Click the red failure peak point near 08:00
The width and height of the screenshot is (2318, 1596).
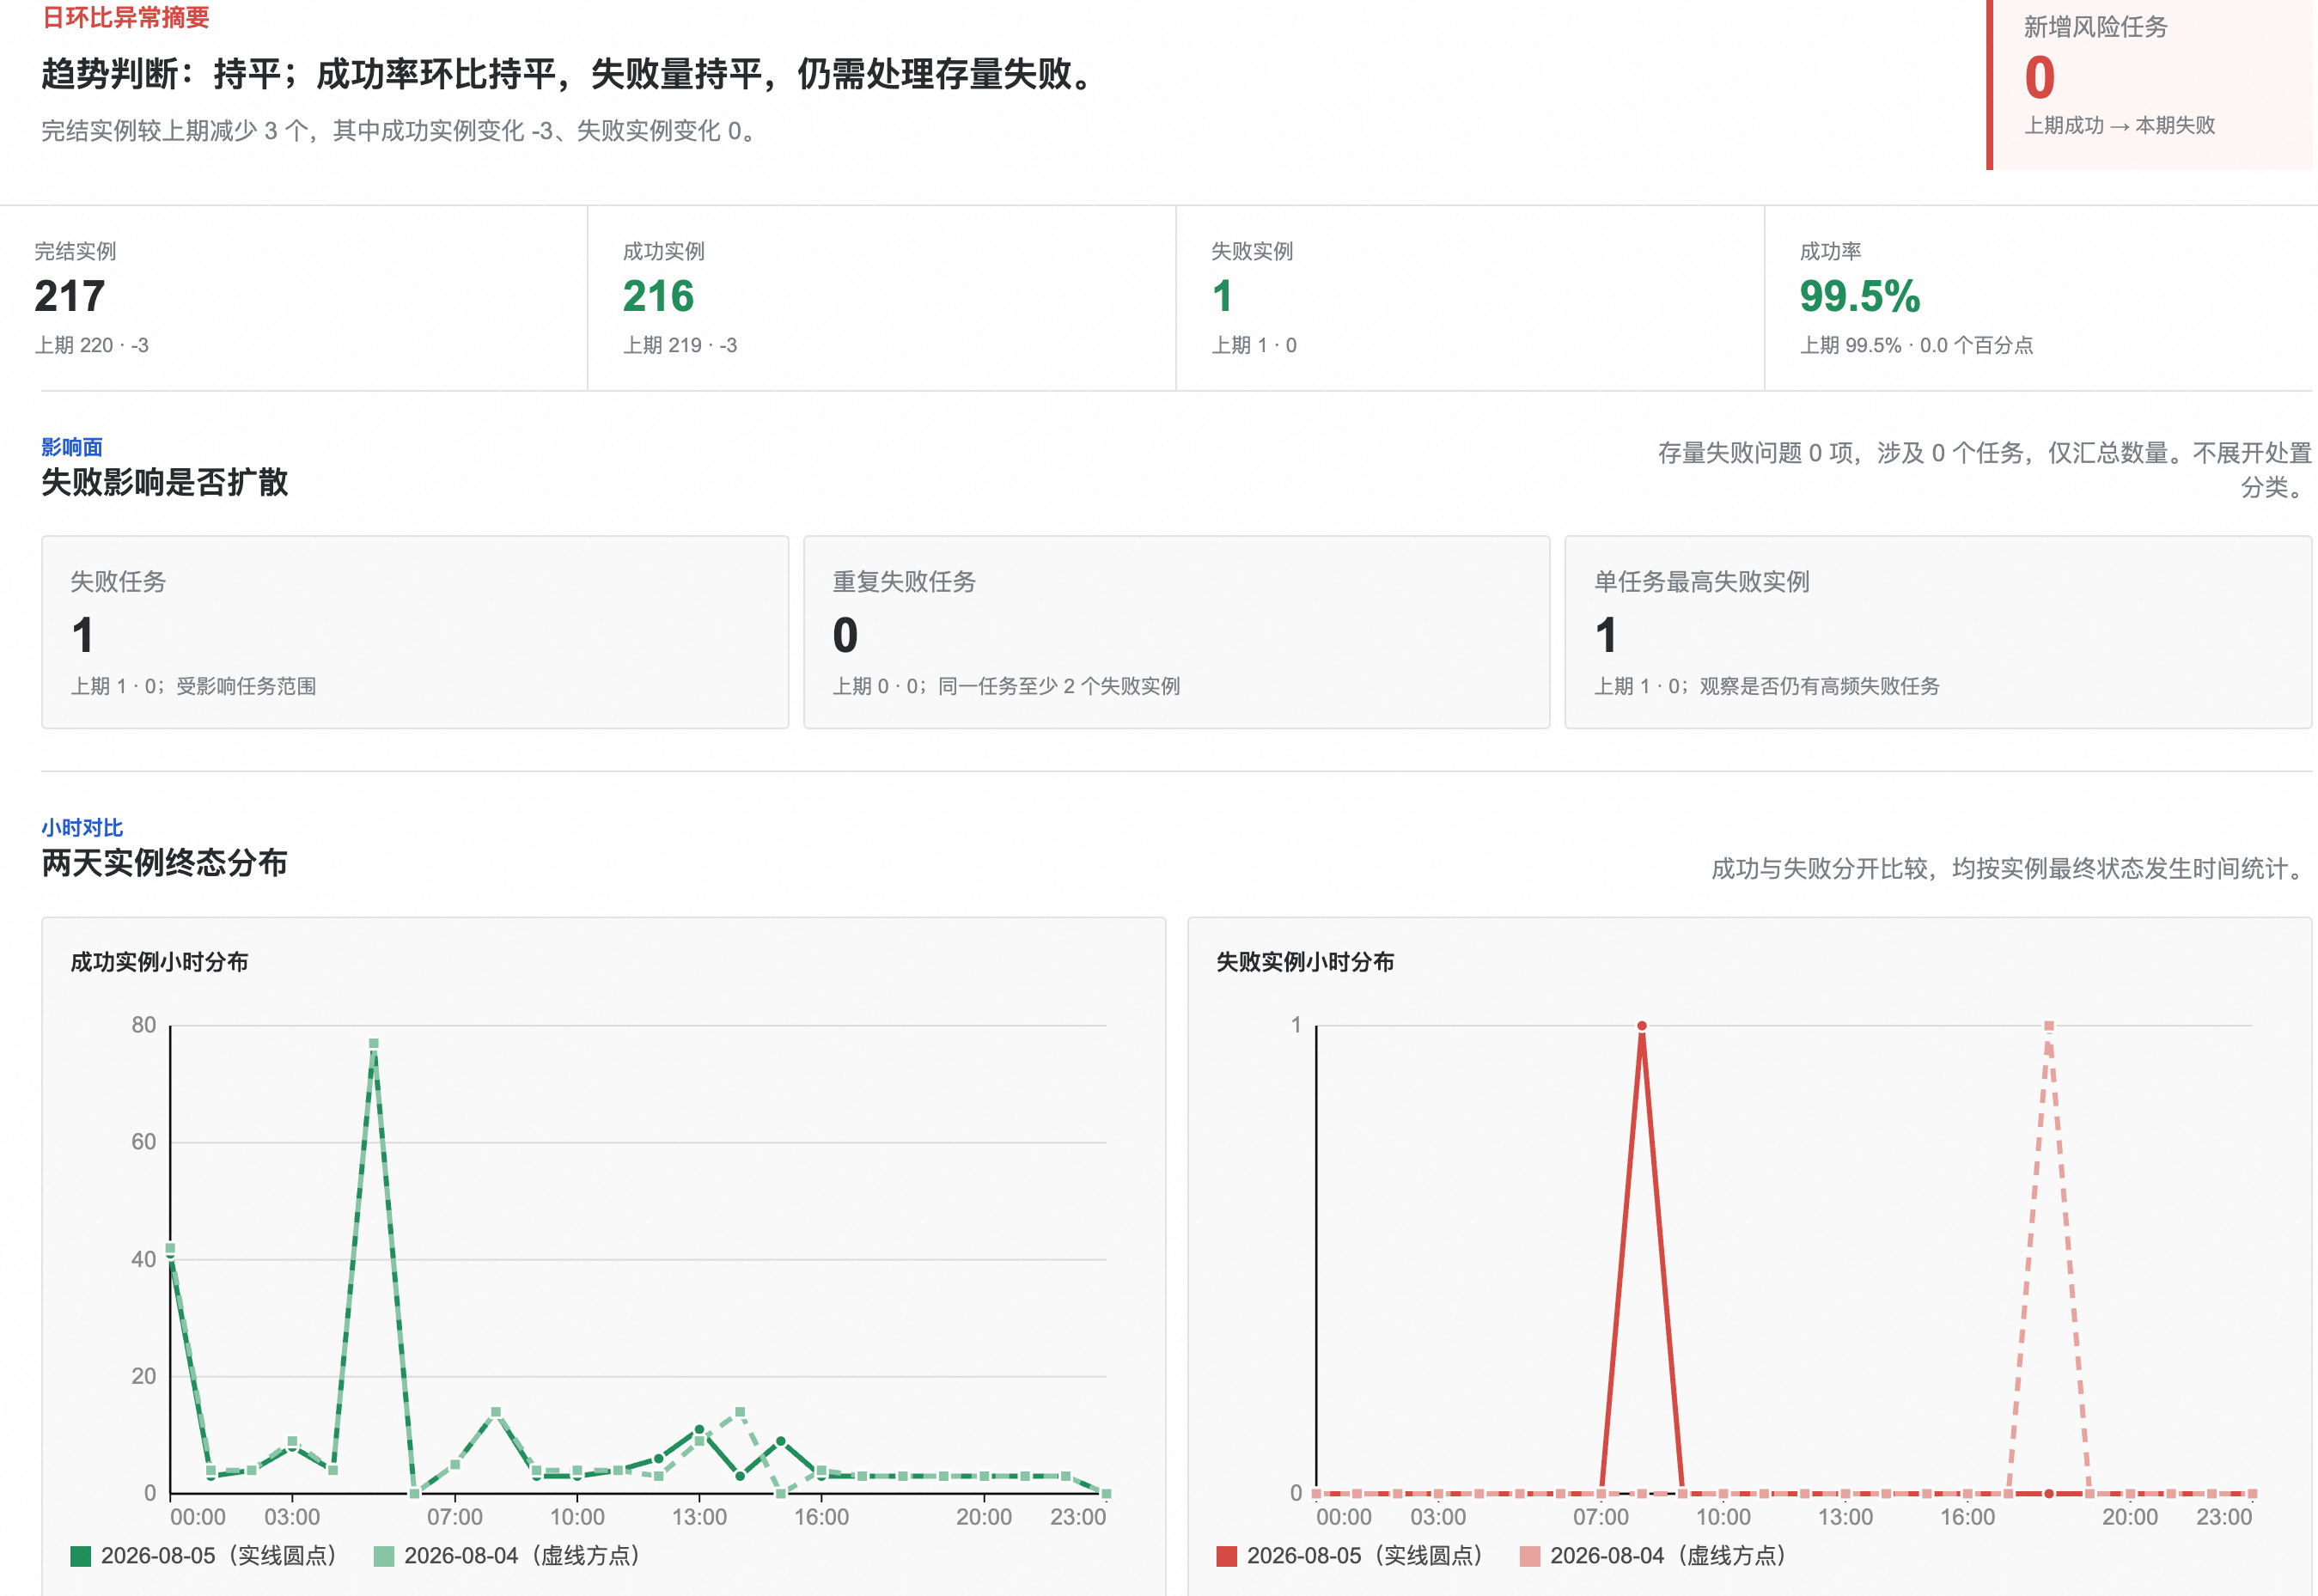click(x=1642, y=1026)
